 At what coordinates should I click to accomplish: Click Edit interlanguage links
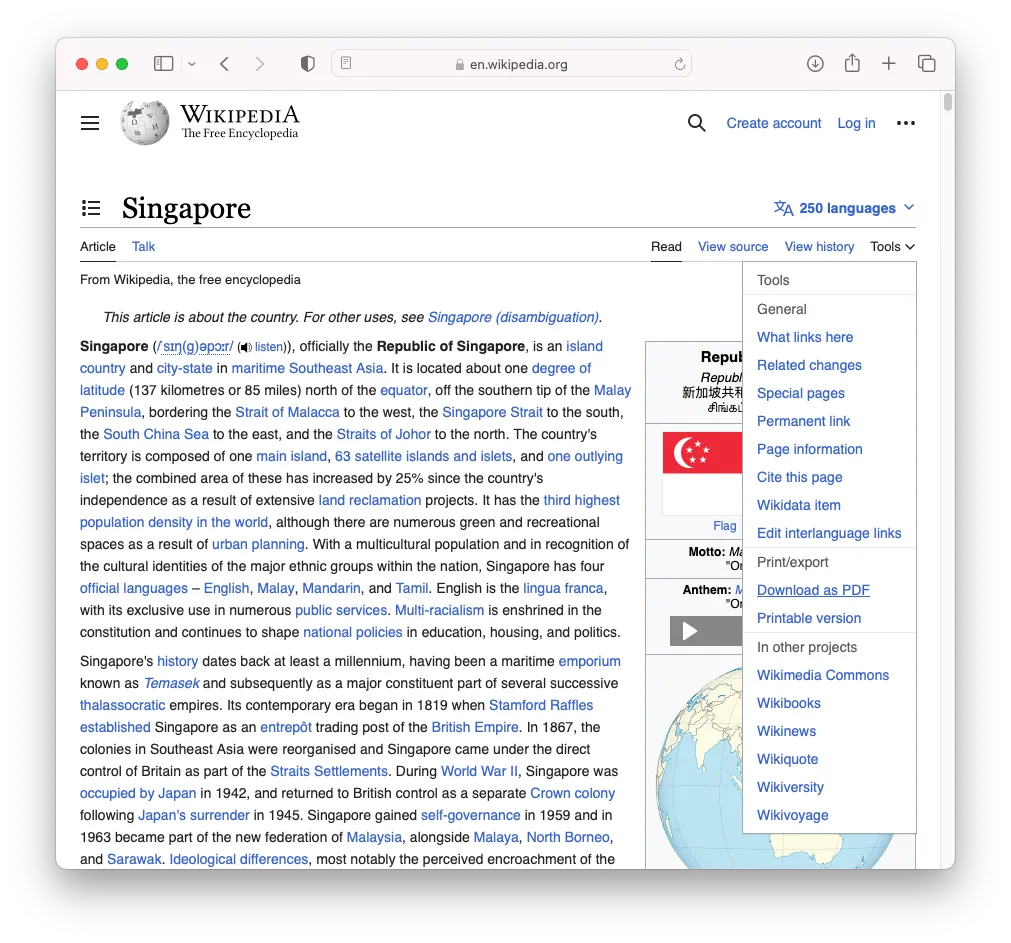point(829,533)
